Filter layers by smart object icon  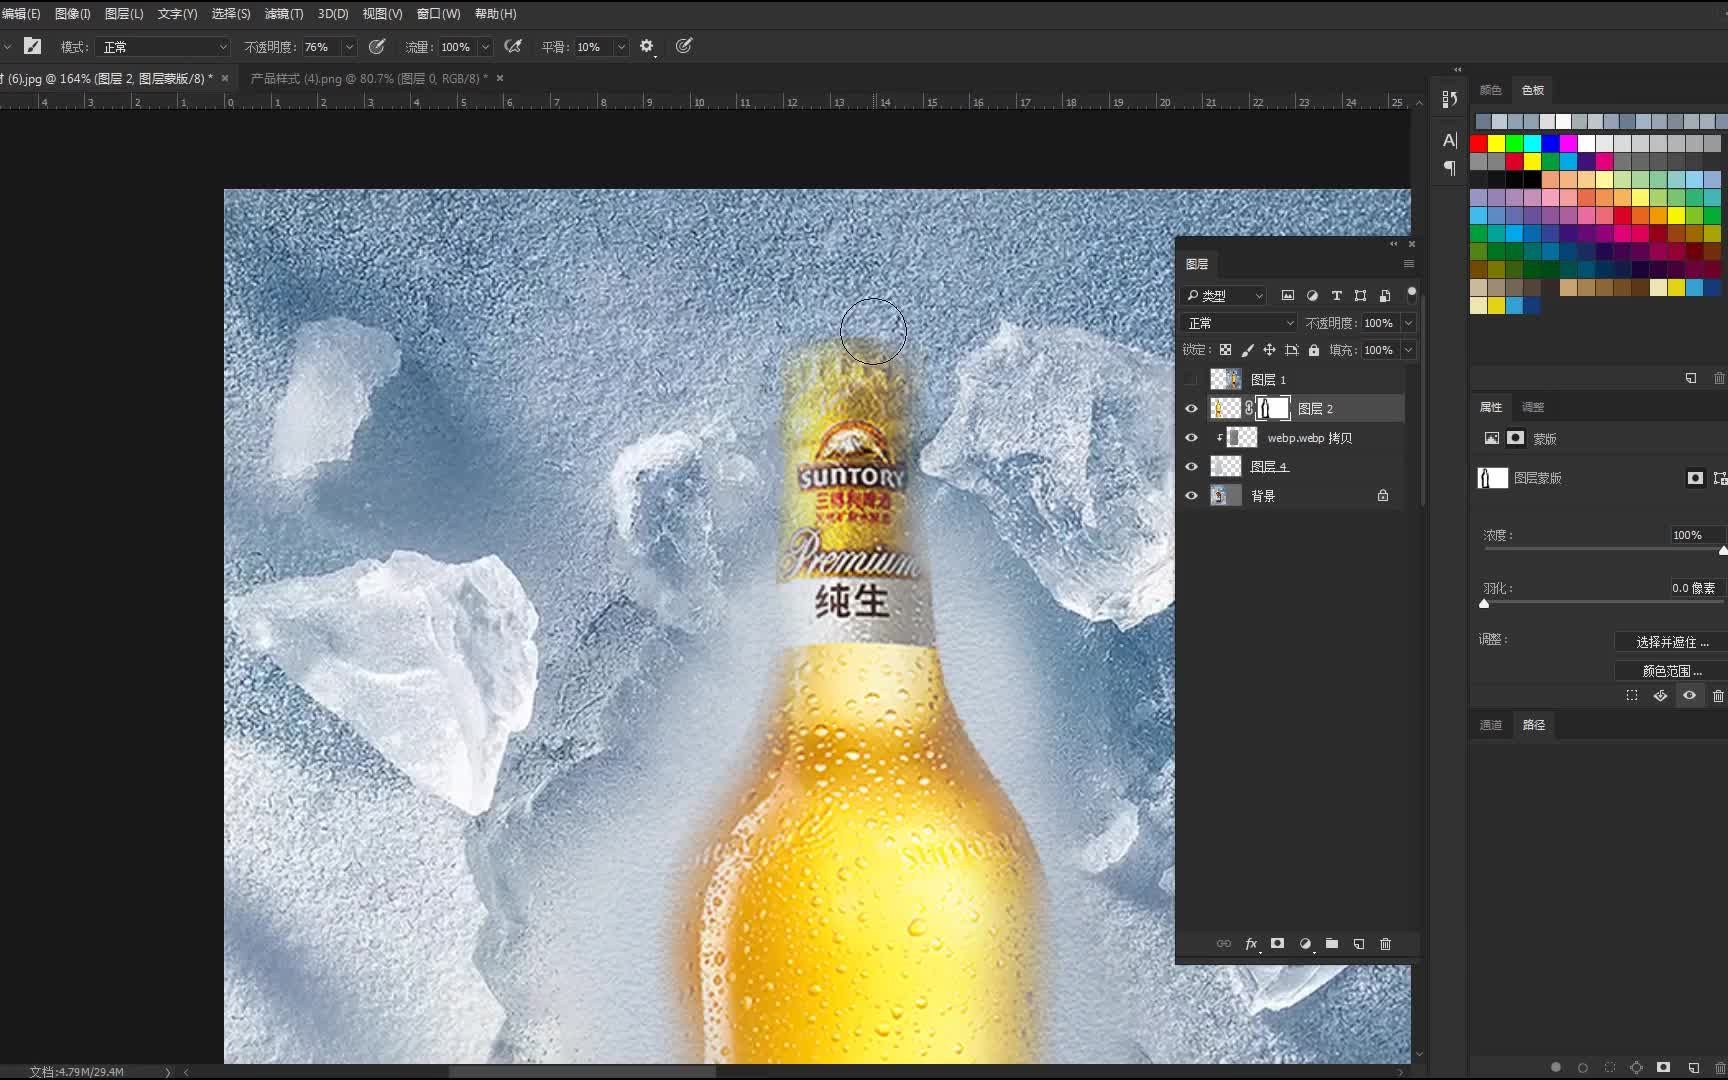1385,296
